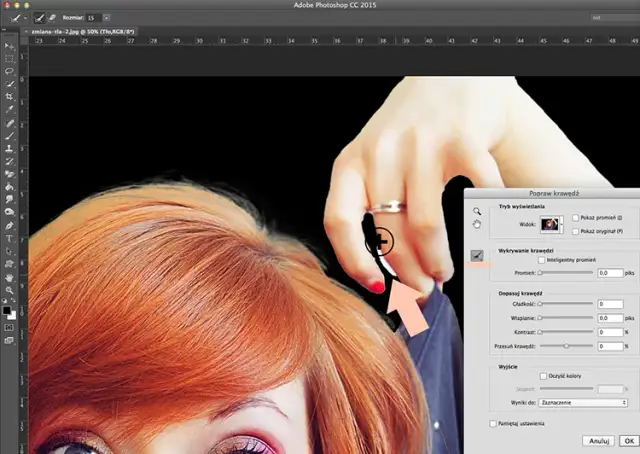Click the Rozmiar size input field
The width and height of the screenshot is (640, 454).
(x=93, y=18)
